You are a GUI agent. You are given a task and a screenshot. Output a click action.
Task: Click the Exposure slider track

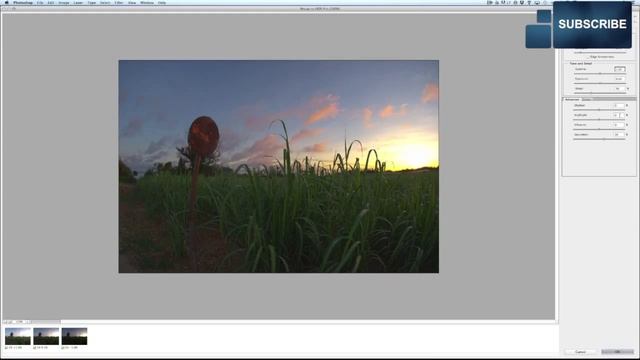(x=600, y=83)
